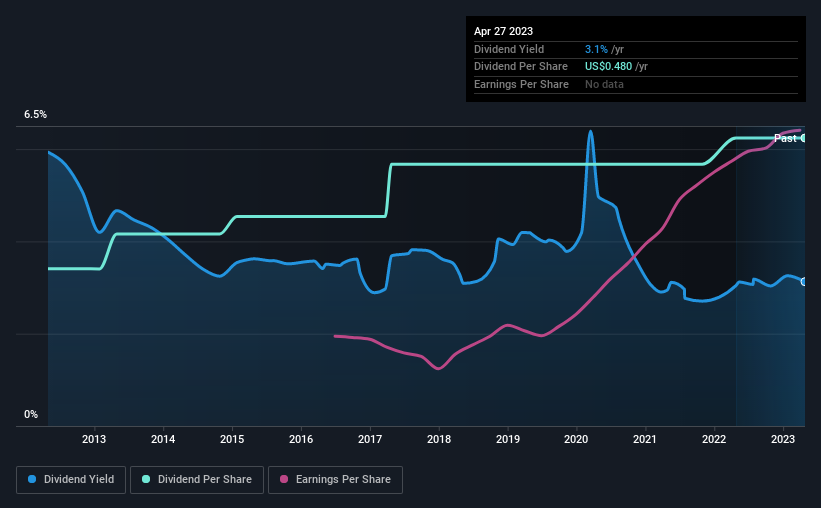Toggle the Earnings Per Share legend button
Viewport: 821px width, 508px height.
click(x=335, y=480)
